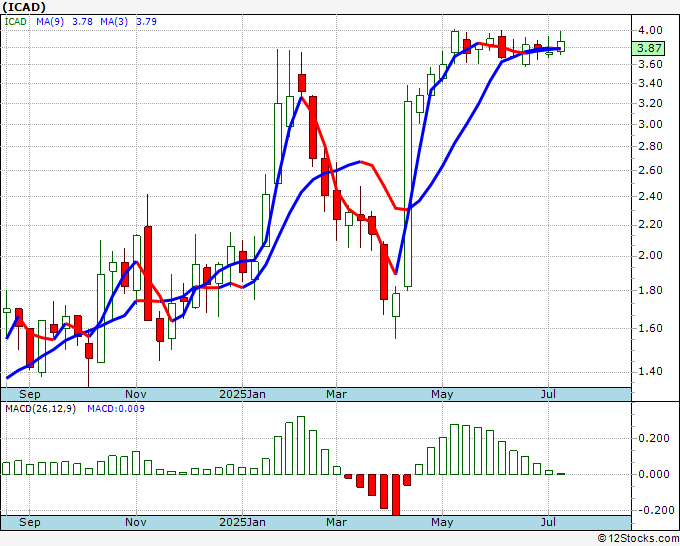Click the 3.00 price axis label
This screenshot has height=546, width=680.
650,124
